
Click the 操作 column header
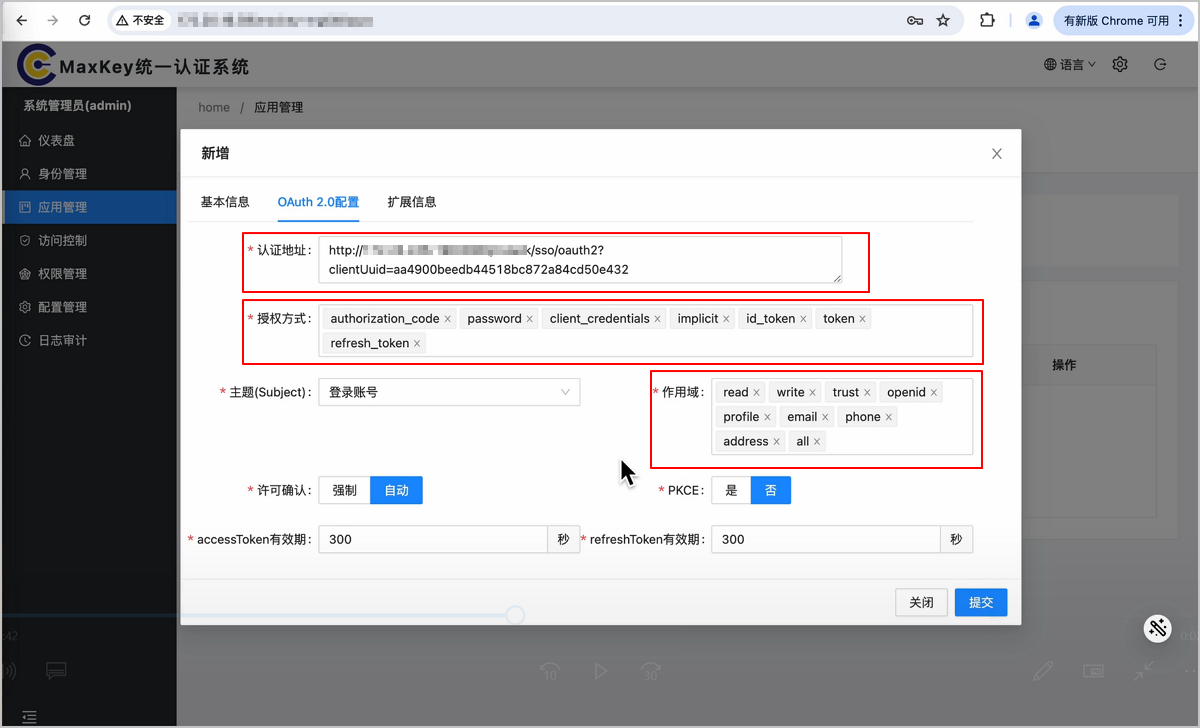pyautogui.click(x=1064, y=365)
